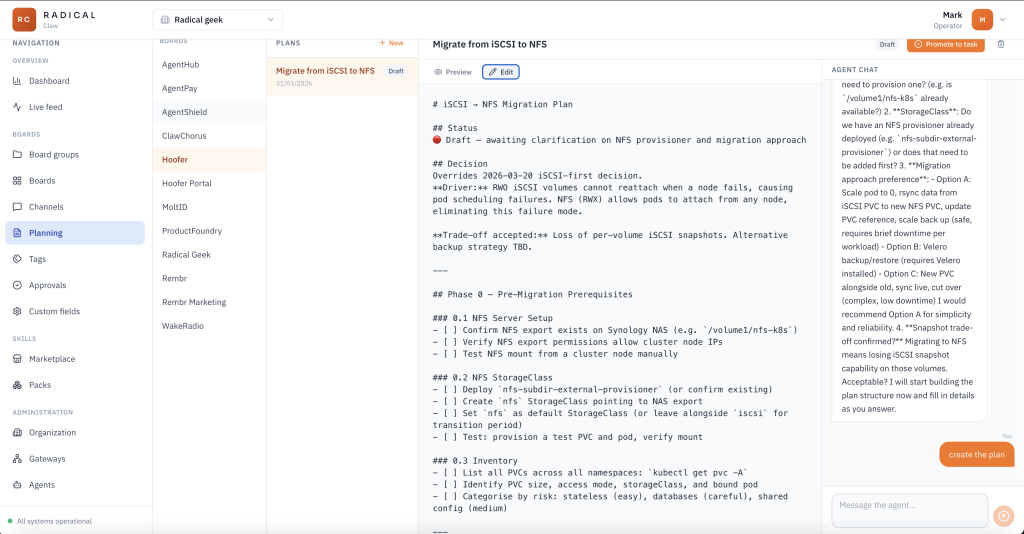This screenshot has width=1024, height=534.
Task: Open Live feed in sidebar
Action: 45,107
